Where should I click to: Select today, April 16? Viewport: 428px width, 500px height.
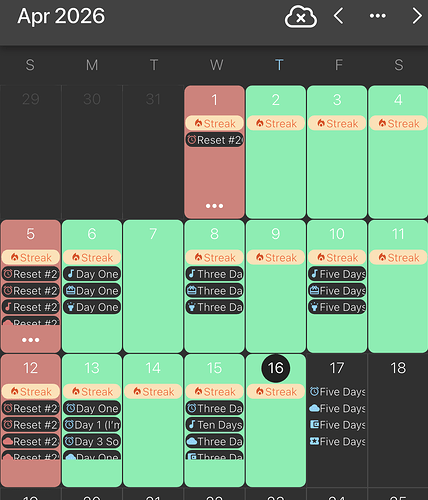276,368
